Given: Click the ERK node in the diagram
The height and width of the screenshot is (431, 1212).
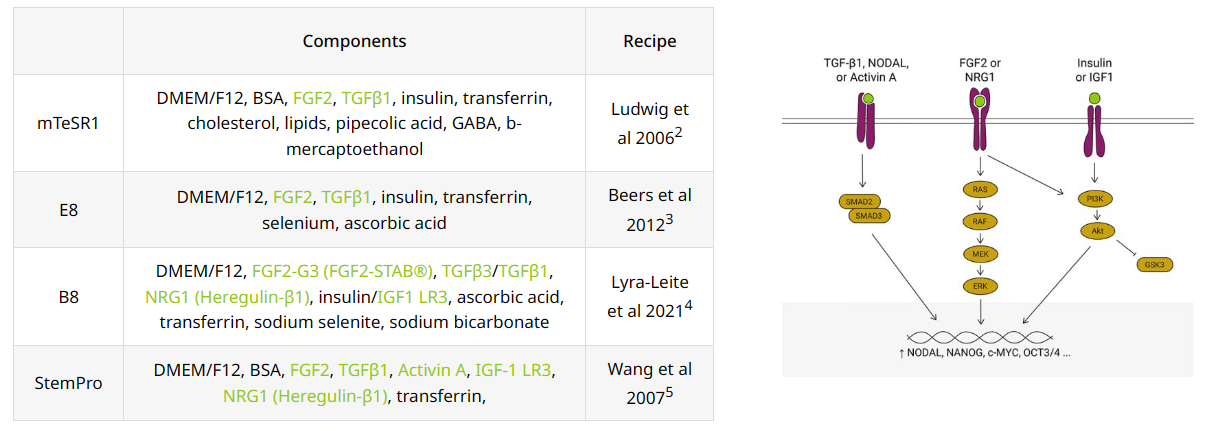Looking at the screenshot, I should coord(980,287).
